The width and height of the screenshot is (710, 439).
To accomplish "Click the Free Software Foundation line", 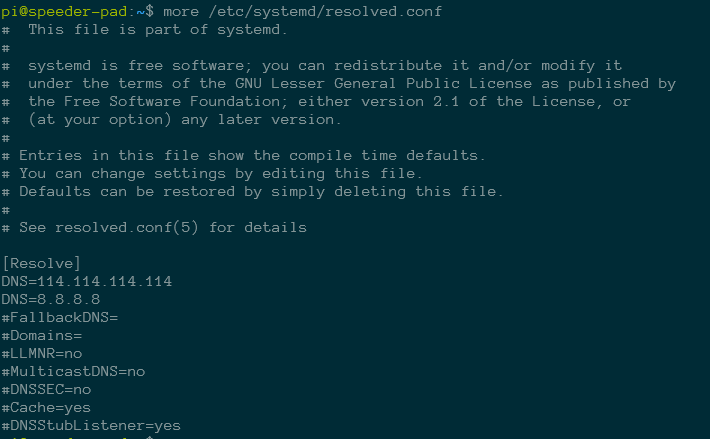I will click(x=330, y=101).
